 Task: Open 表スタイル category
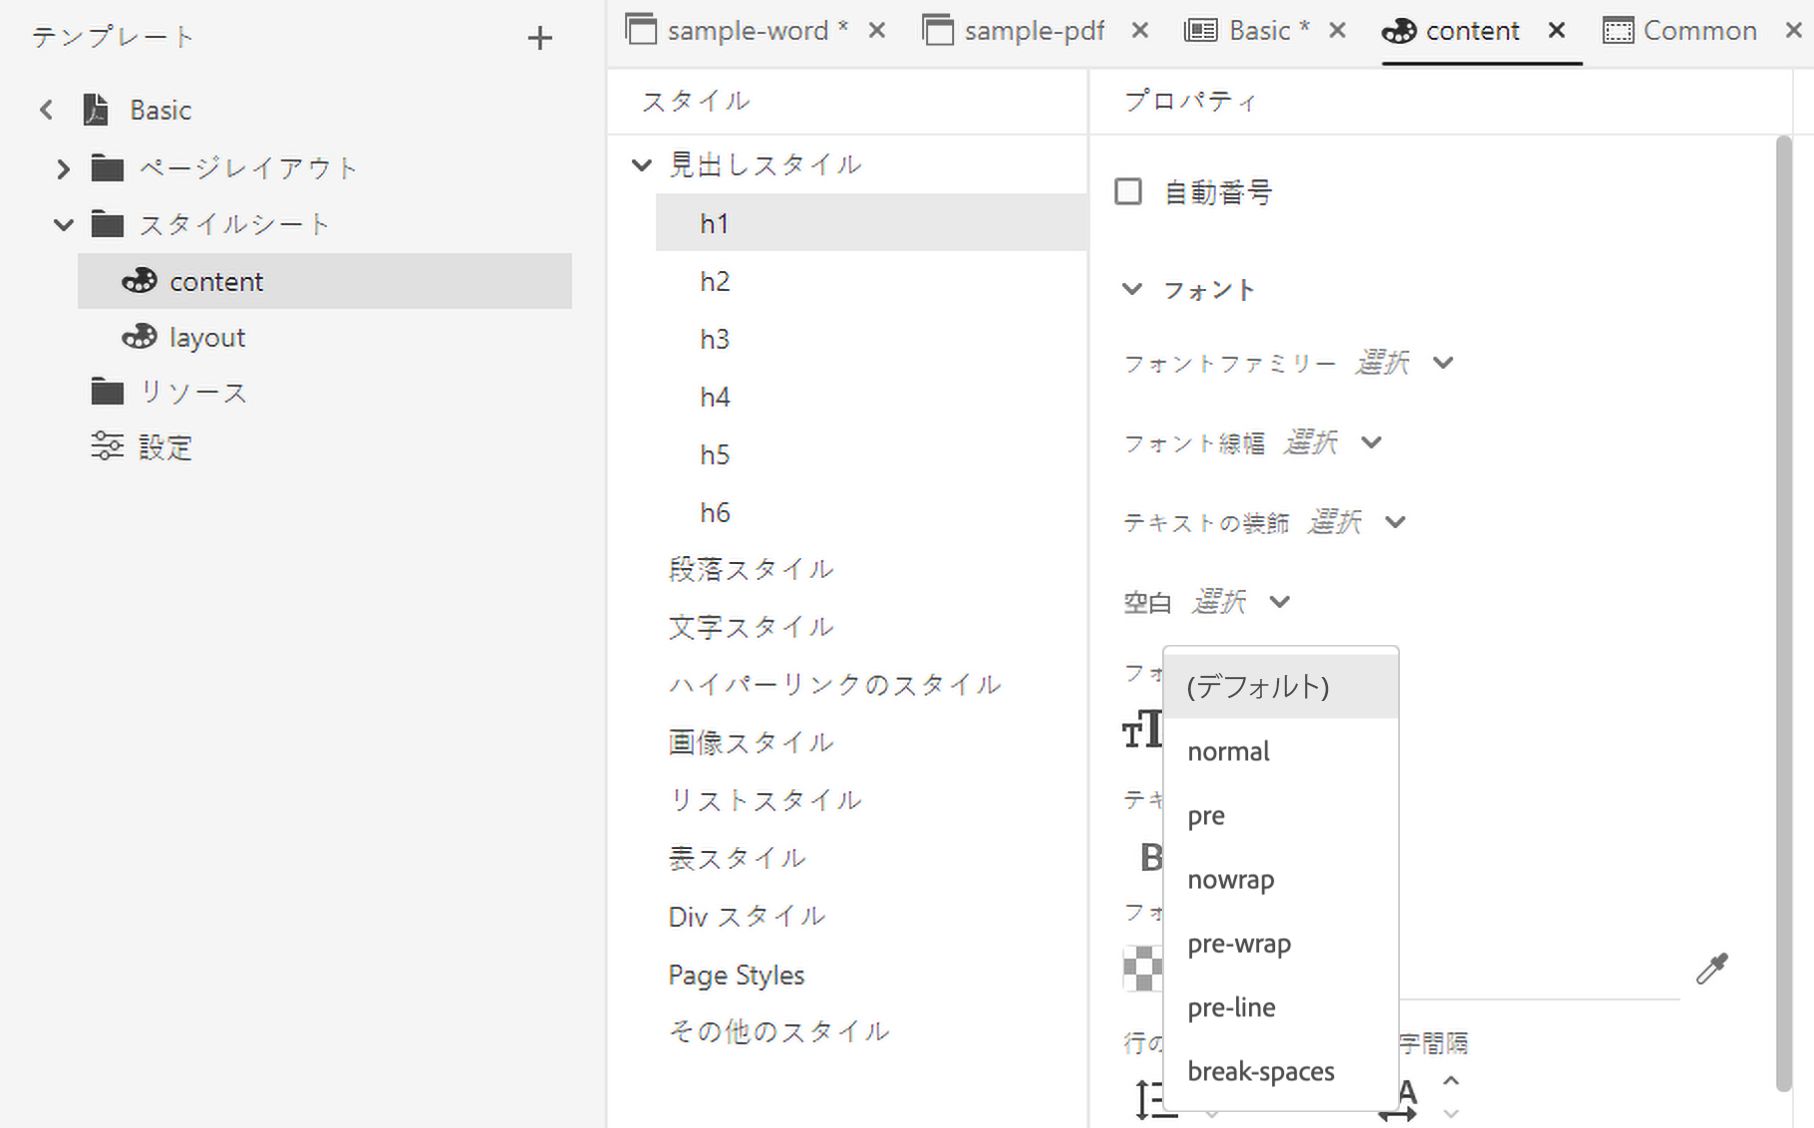point(736,859)
